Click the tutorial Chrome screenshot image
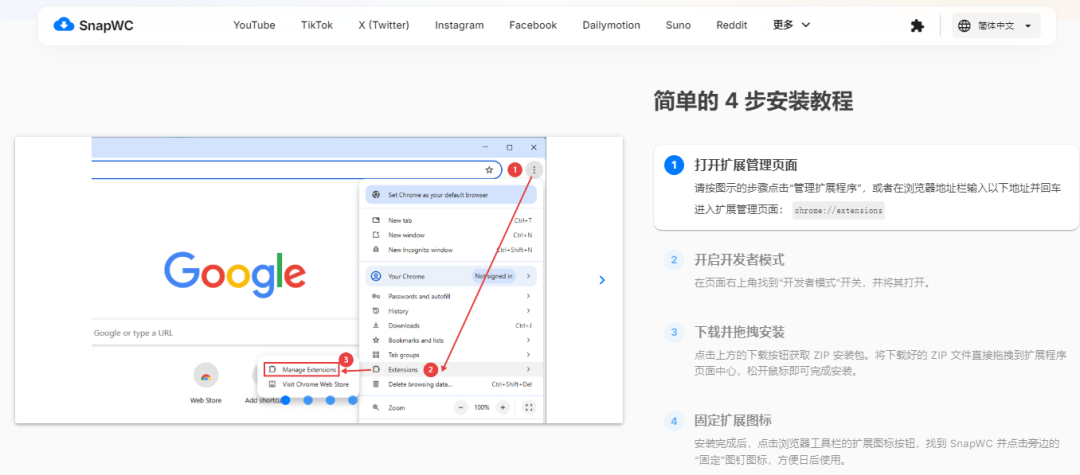Image resolution: width=1080 pixels, height=475 pixels. 319,280
